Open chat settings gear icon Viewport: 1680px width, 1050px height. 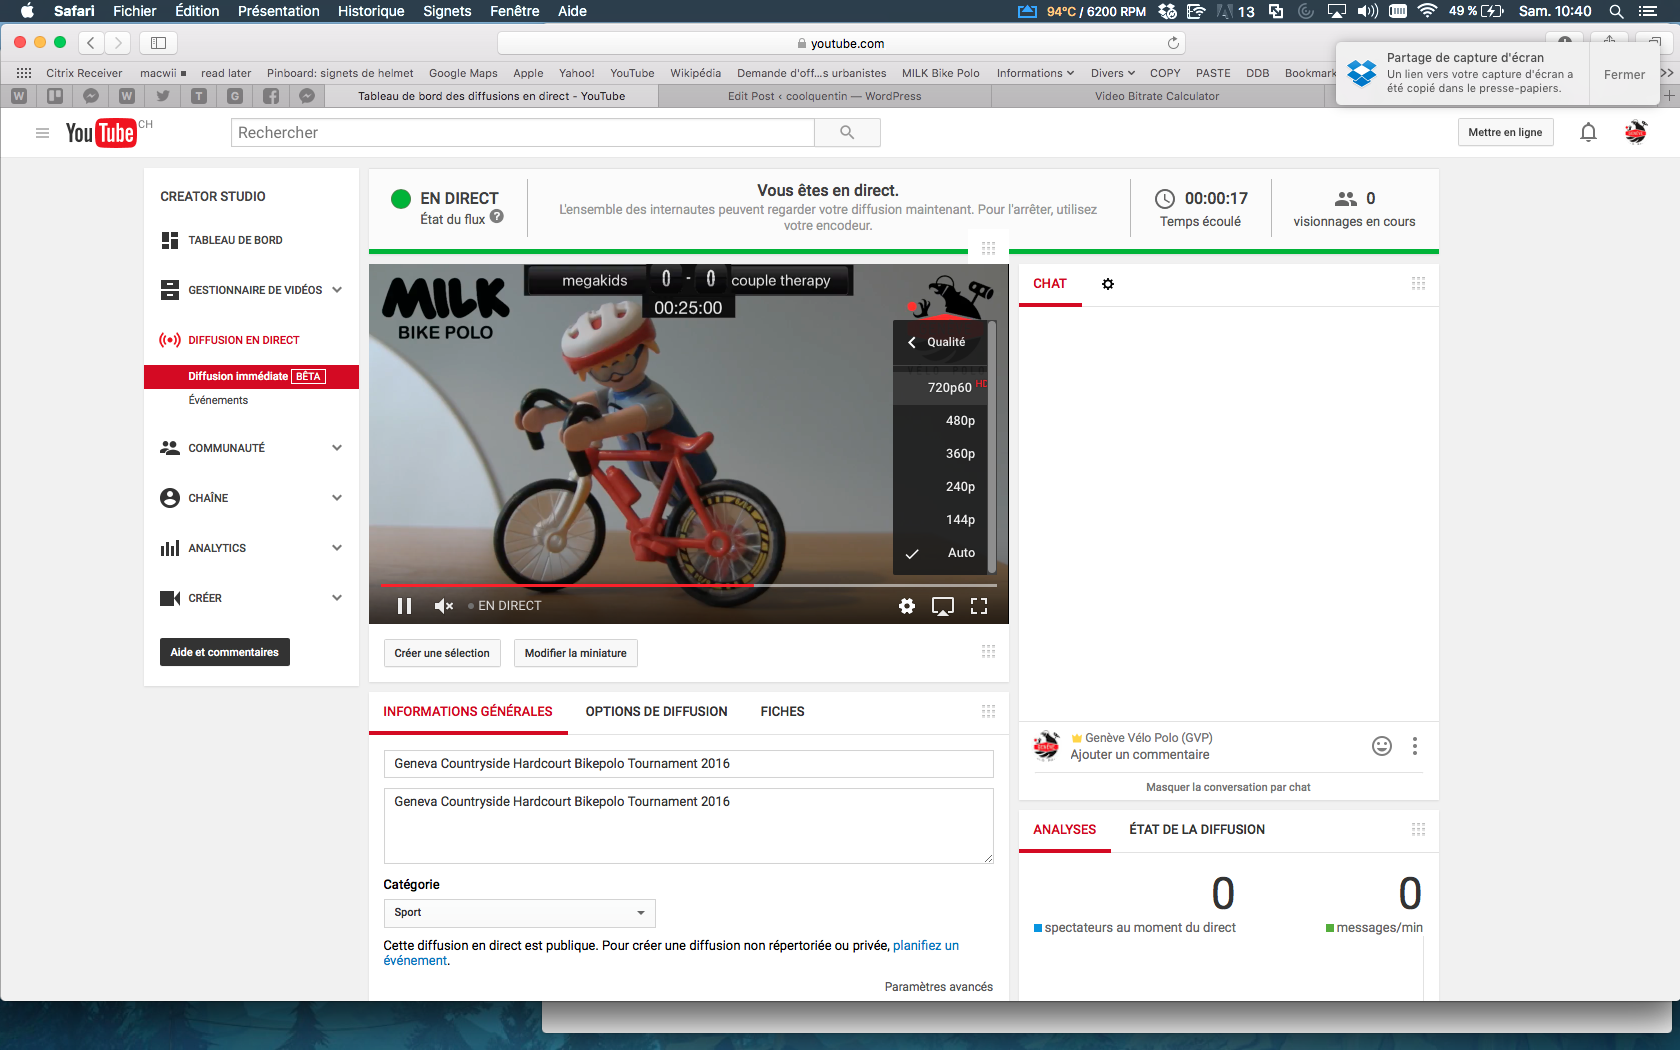point(1108,284)
